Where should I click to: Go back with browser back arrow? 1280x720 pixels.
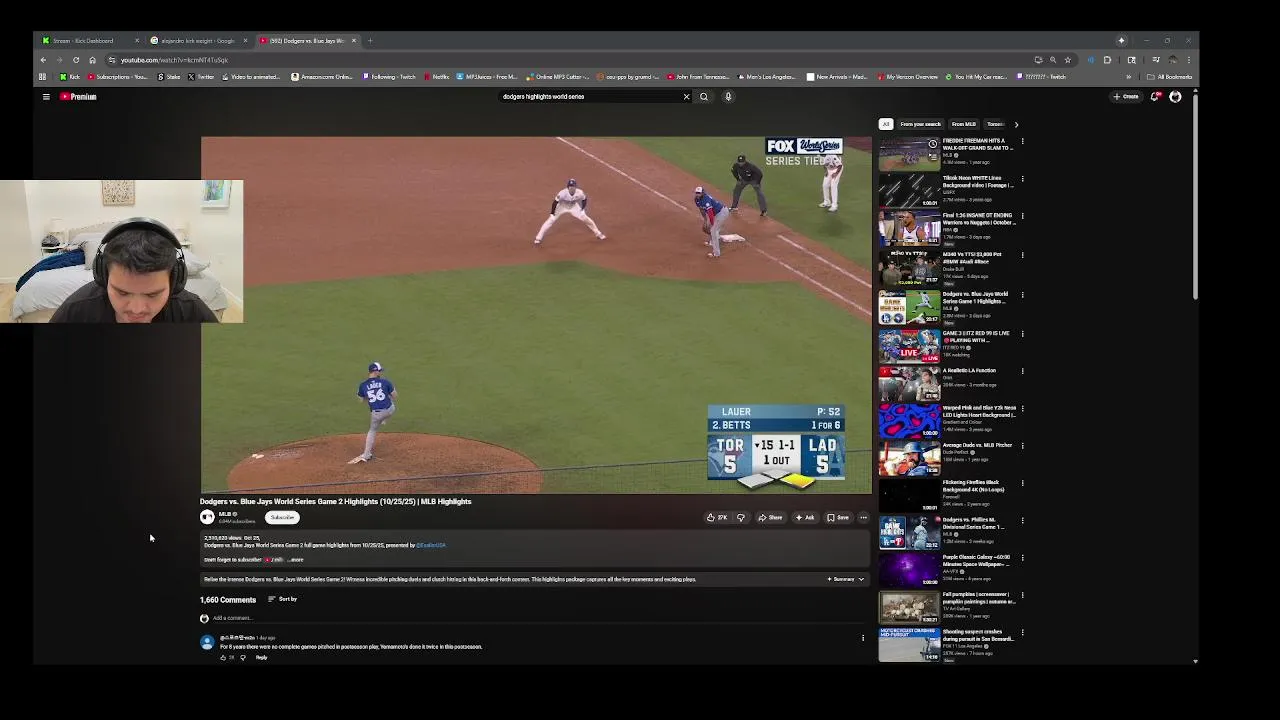click(43, 60)
